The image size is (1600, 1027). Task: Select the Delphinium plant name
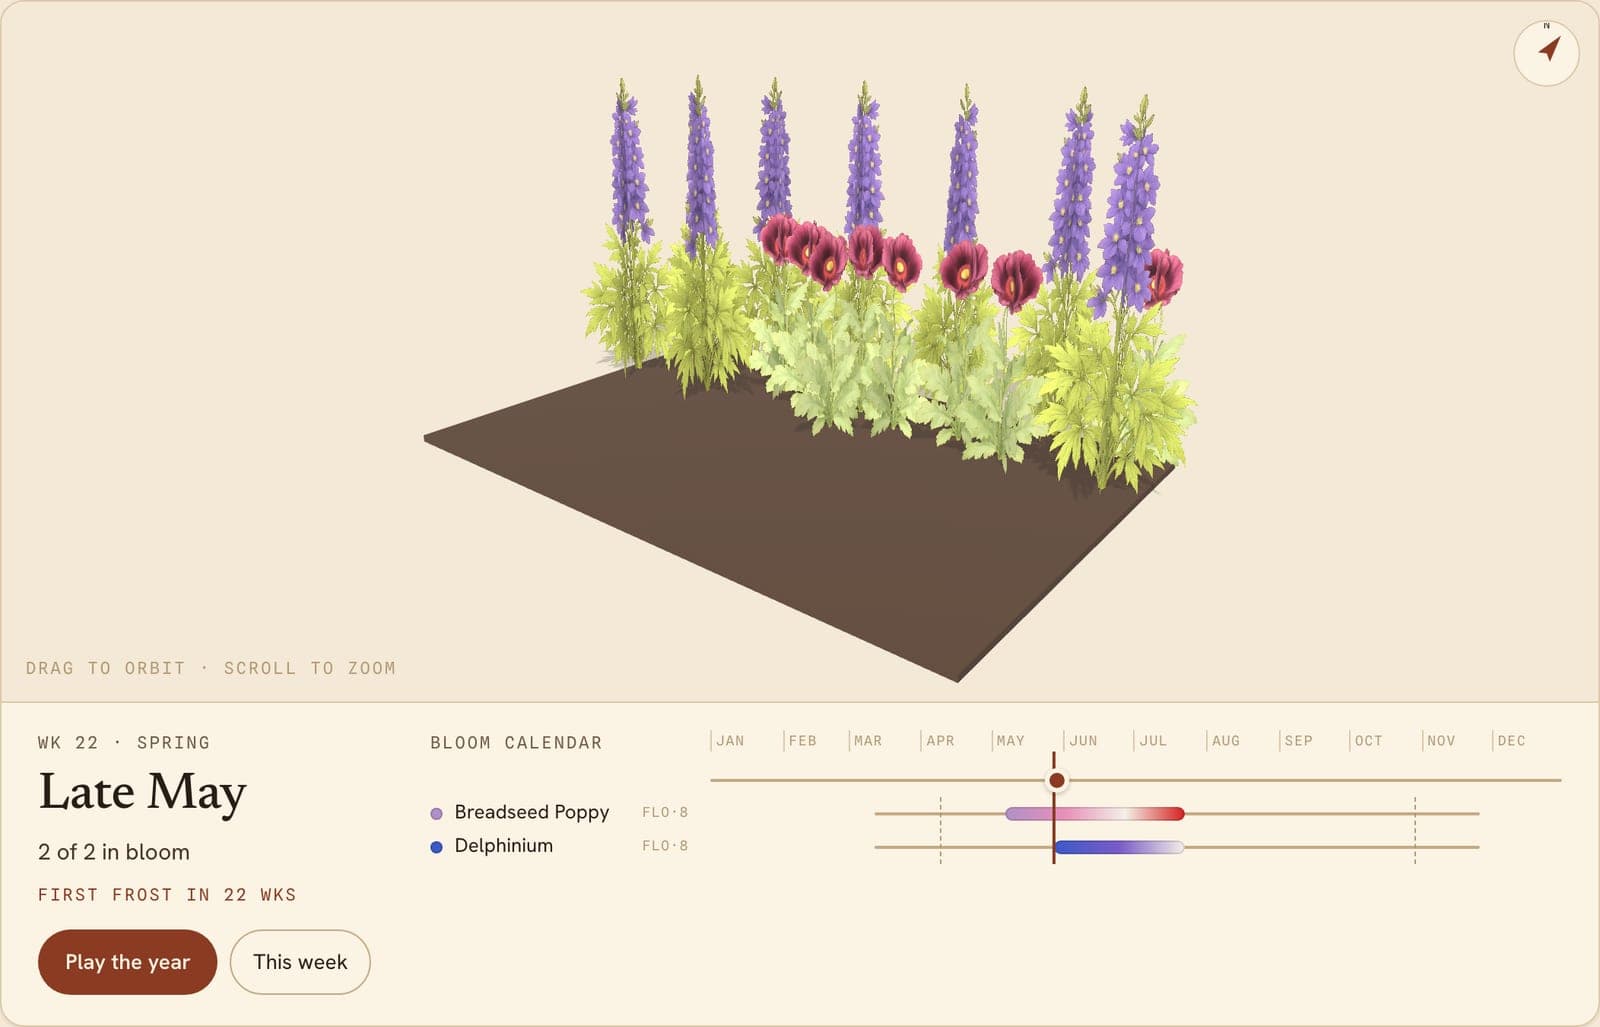tap(503, 845)
